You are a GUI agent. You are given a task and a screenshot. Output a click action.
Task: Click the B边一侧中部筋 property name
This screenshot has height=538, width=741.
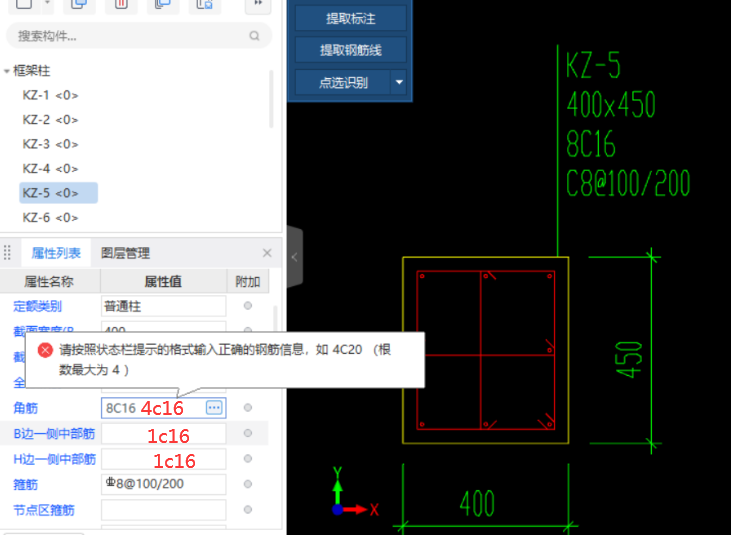[54, 434]
